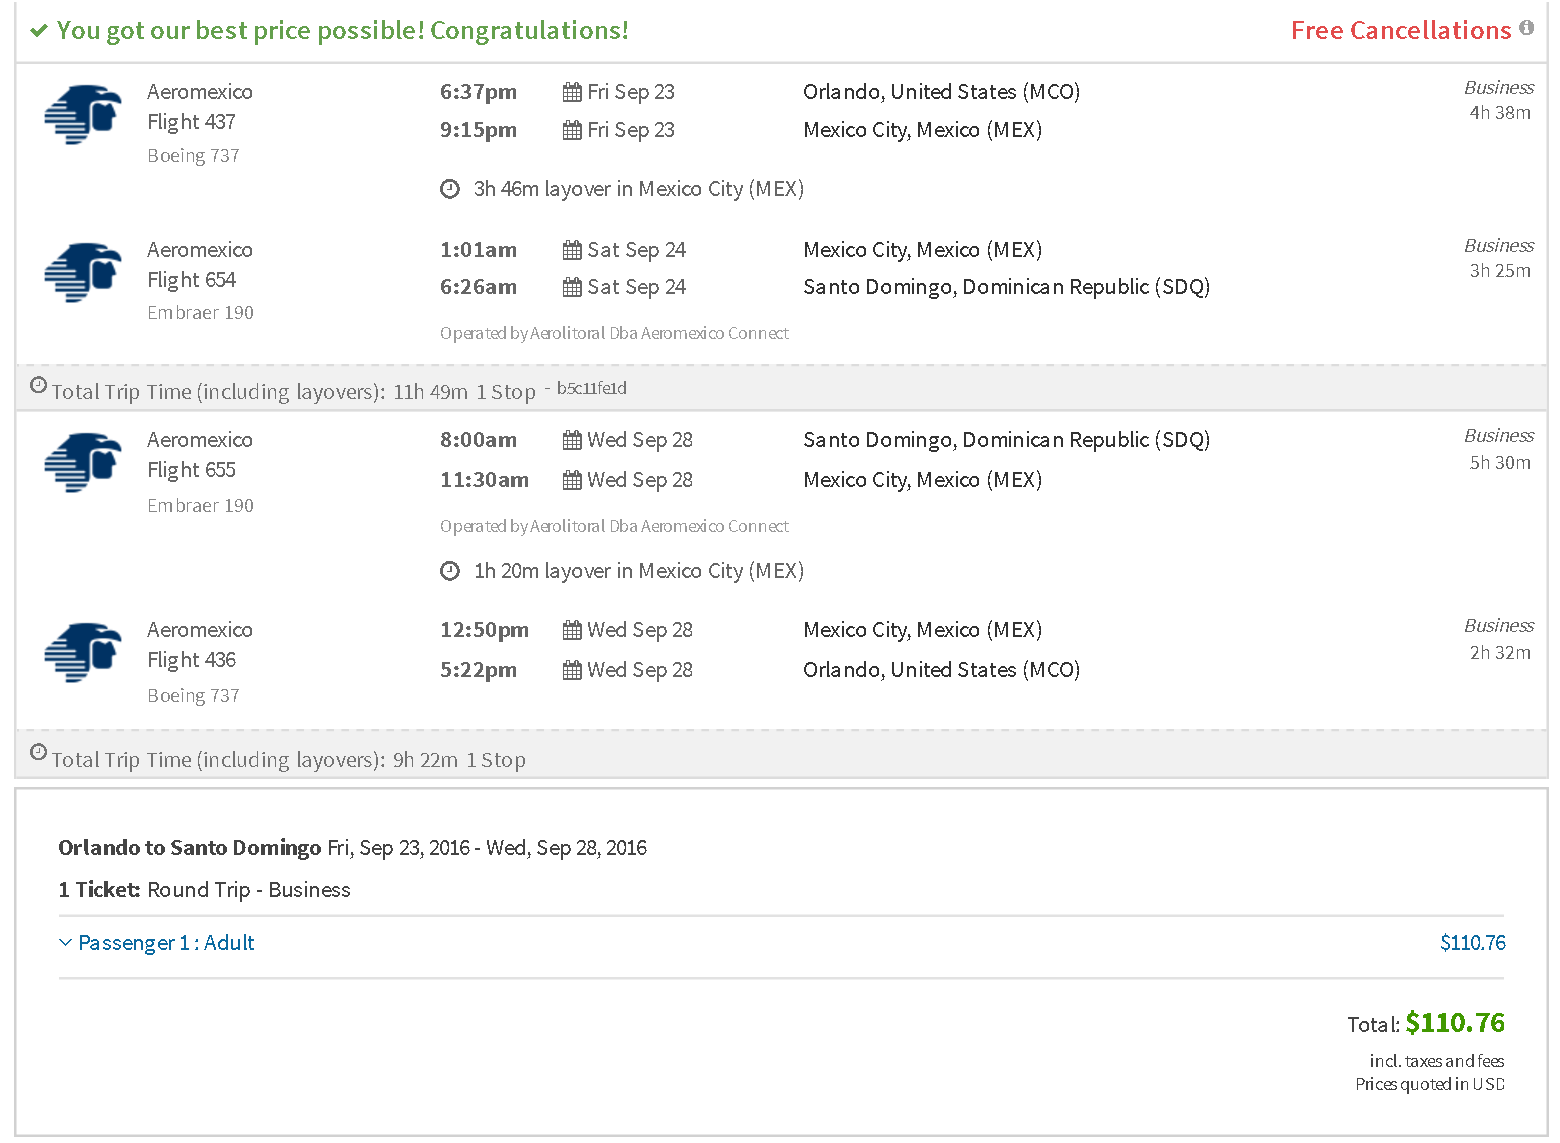The width and height of the screenshot is (1560, 1143).
Task: Click clock icon beside 3h 46m layover
Action: [450, 189]
